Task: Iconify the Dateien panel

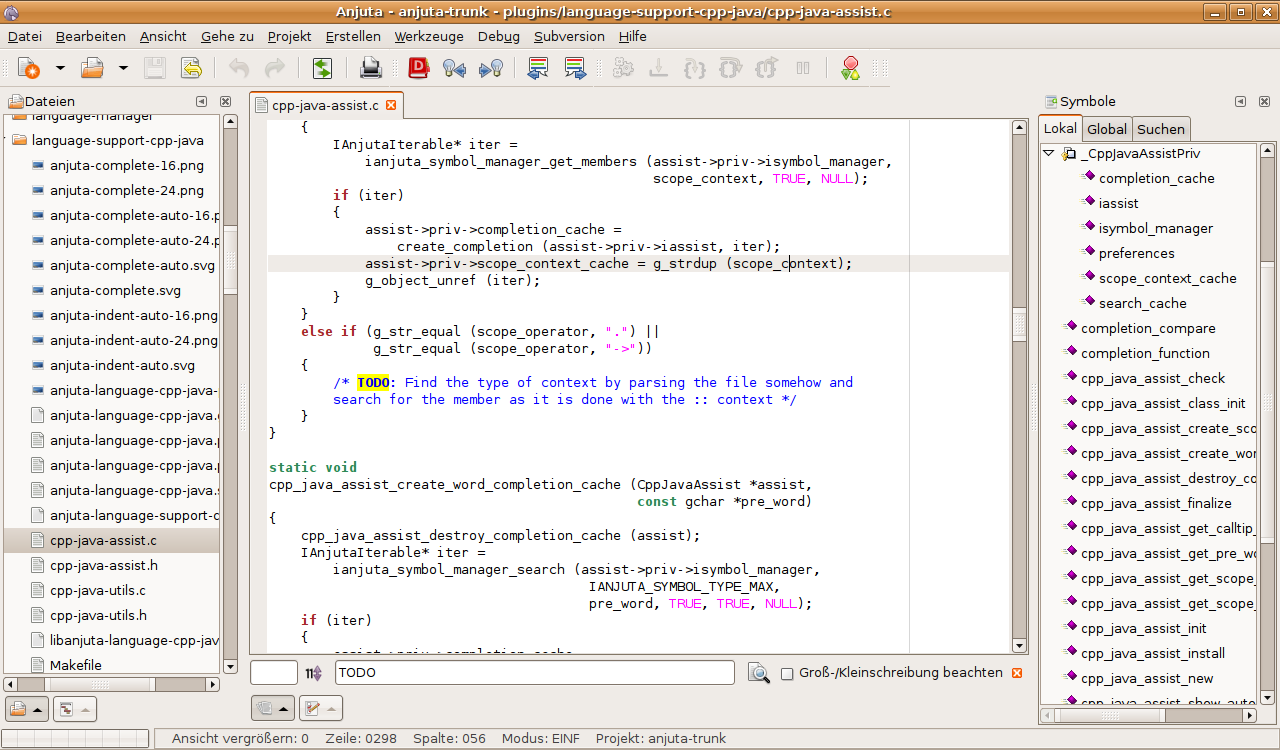Action: 202,101
